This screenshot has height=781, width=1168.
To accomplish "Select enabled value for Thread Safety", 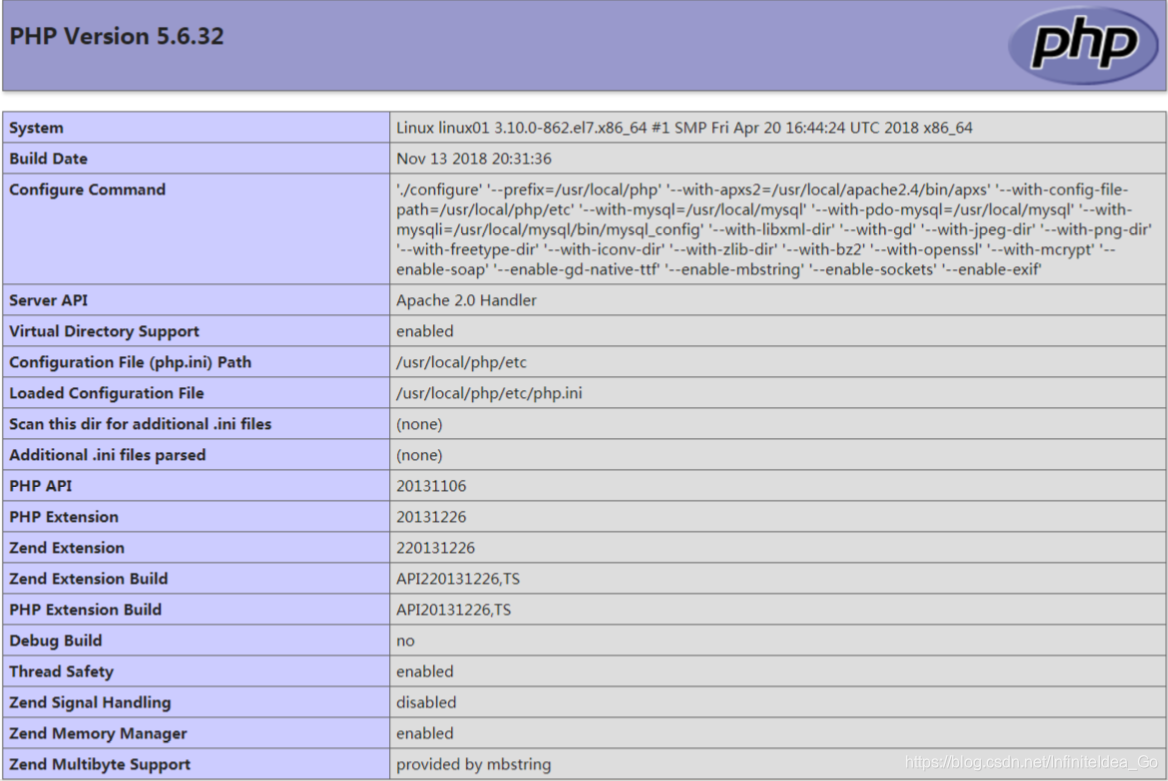I will pos(425,671).
